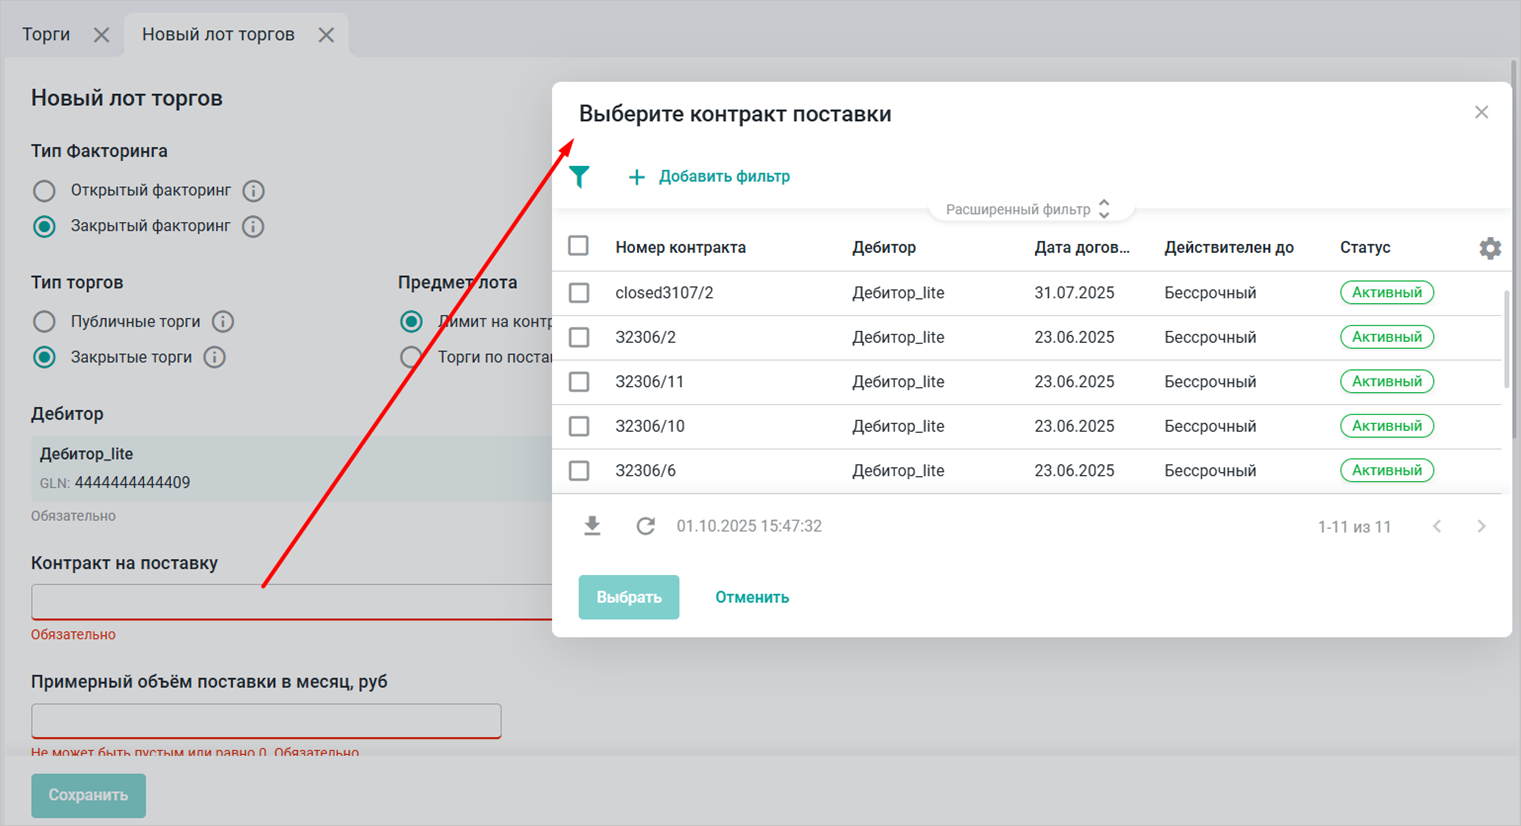Click the green filter funnel icon

580,177
